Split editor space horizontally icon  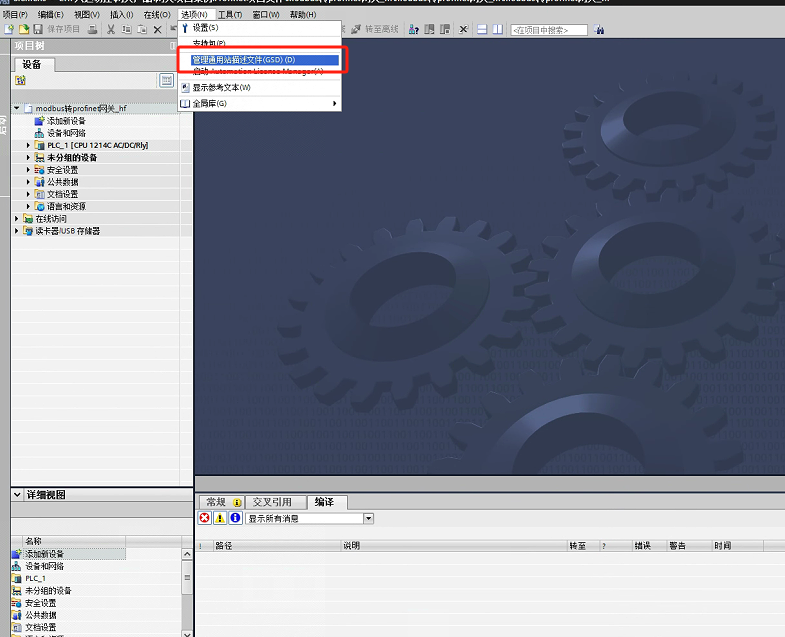[482, 30]
